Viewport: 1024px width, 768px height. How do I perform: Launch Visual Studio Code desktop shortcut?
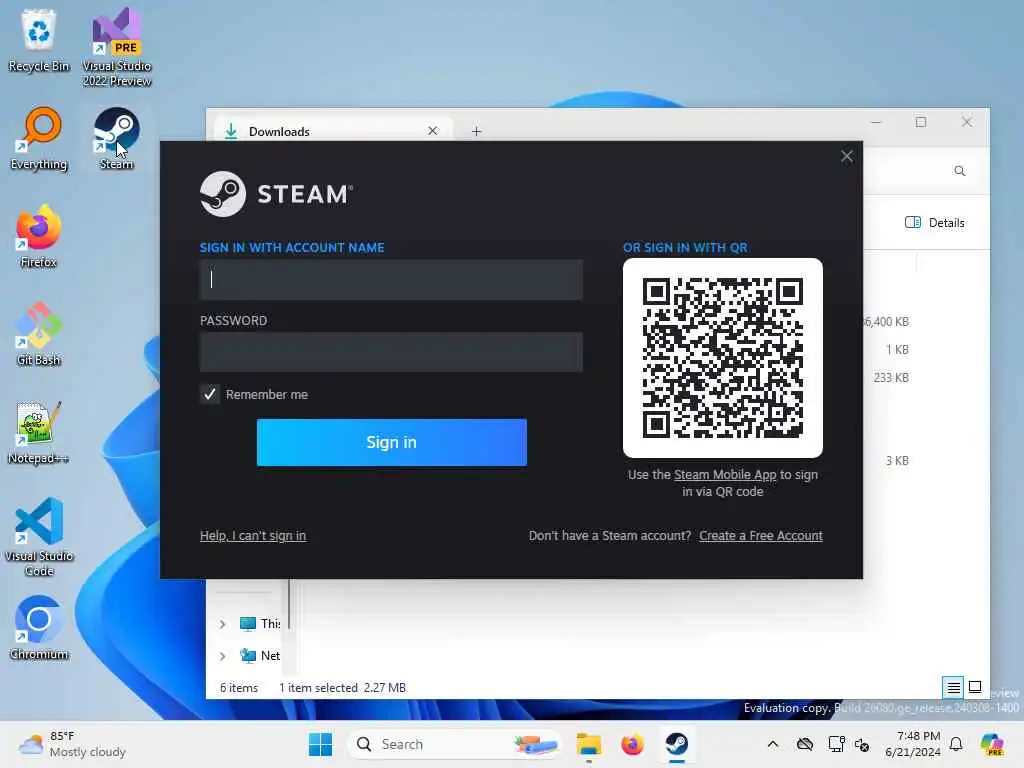click(39, 537)
